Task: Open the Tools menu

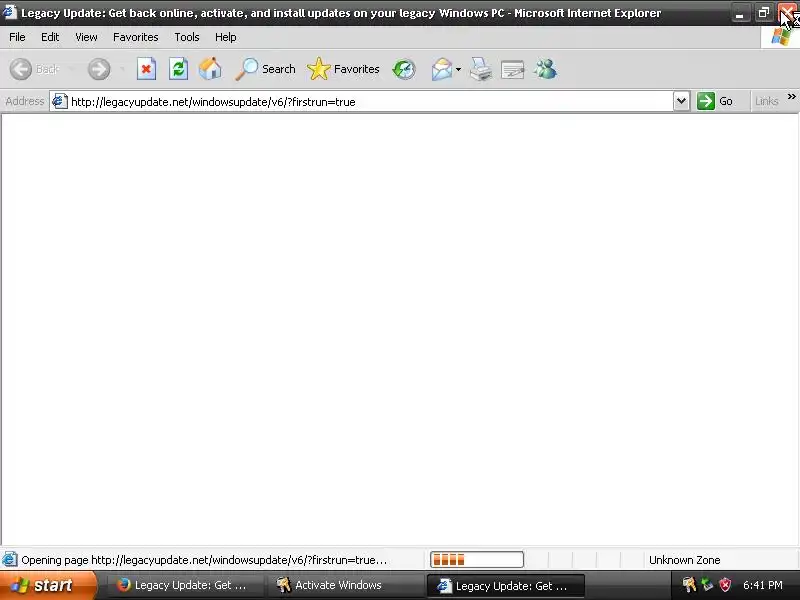Action: point(187,37)
